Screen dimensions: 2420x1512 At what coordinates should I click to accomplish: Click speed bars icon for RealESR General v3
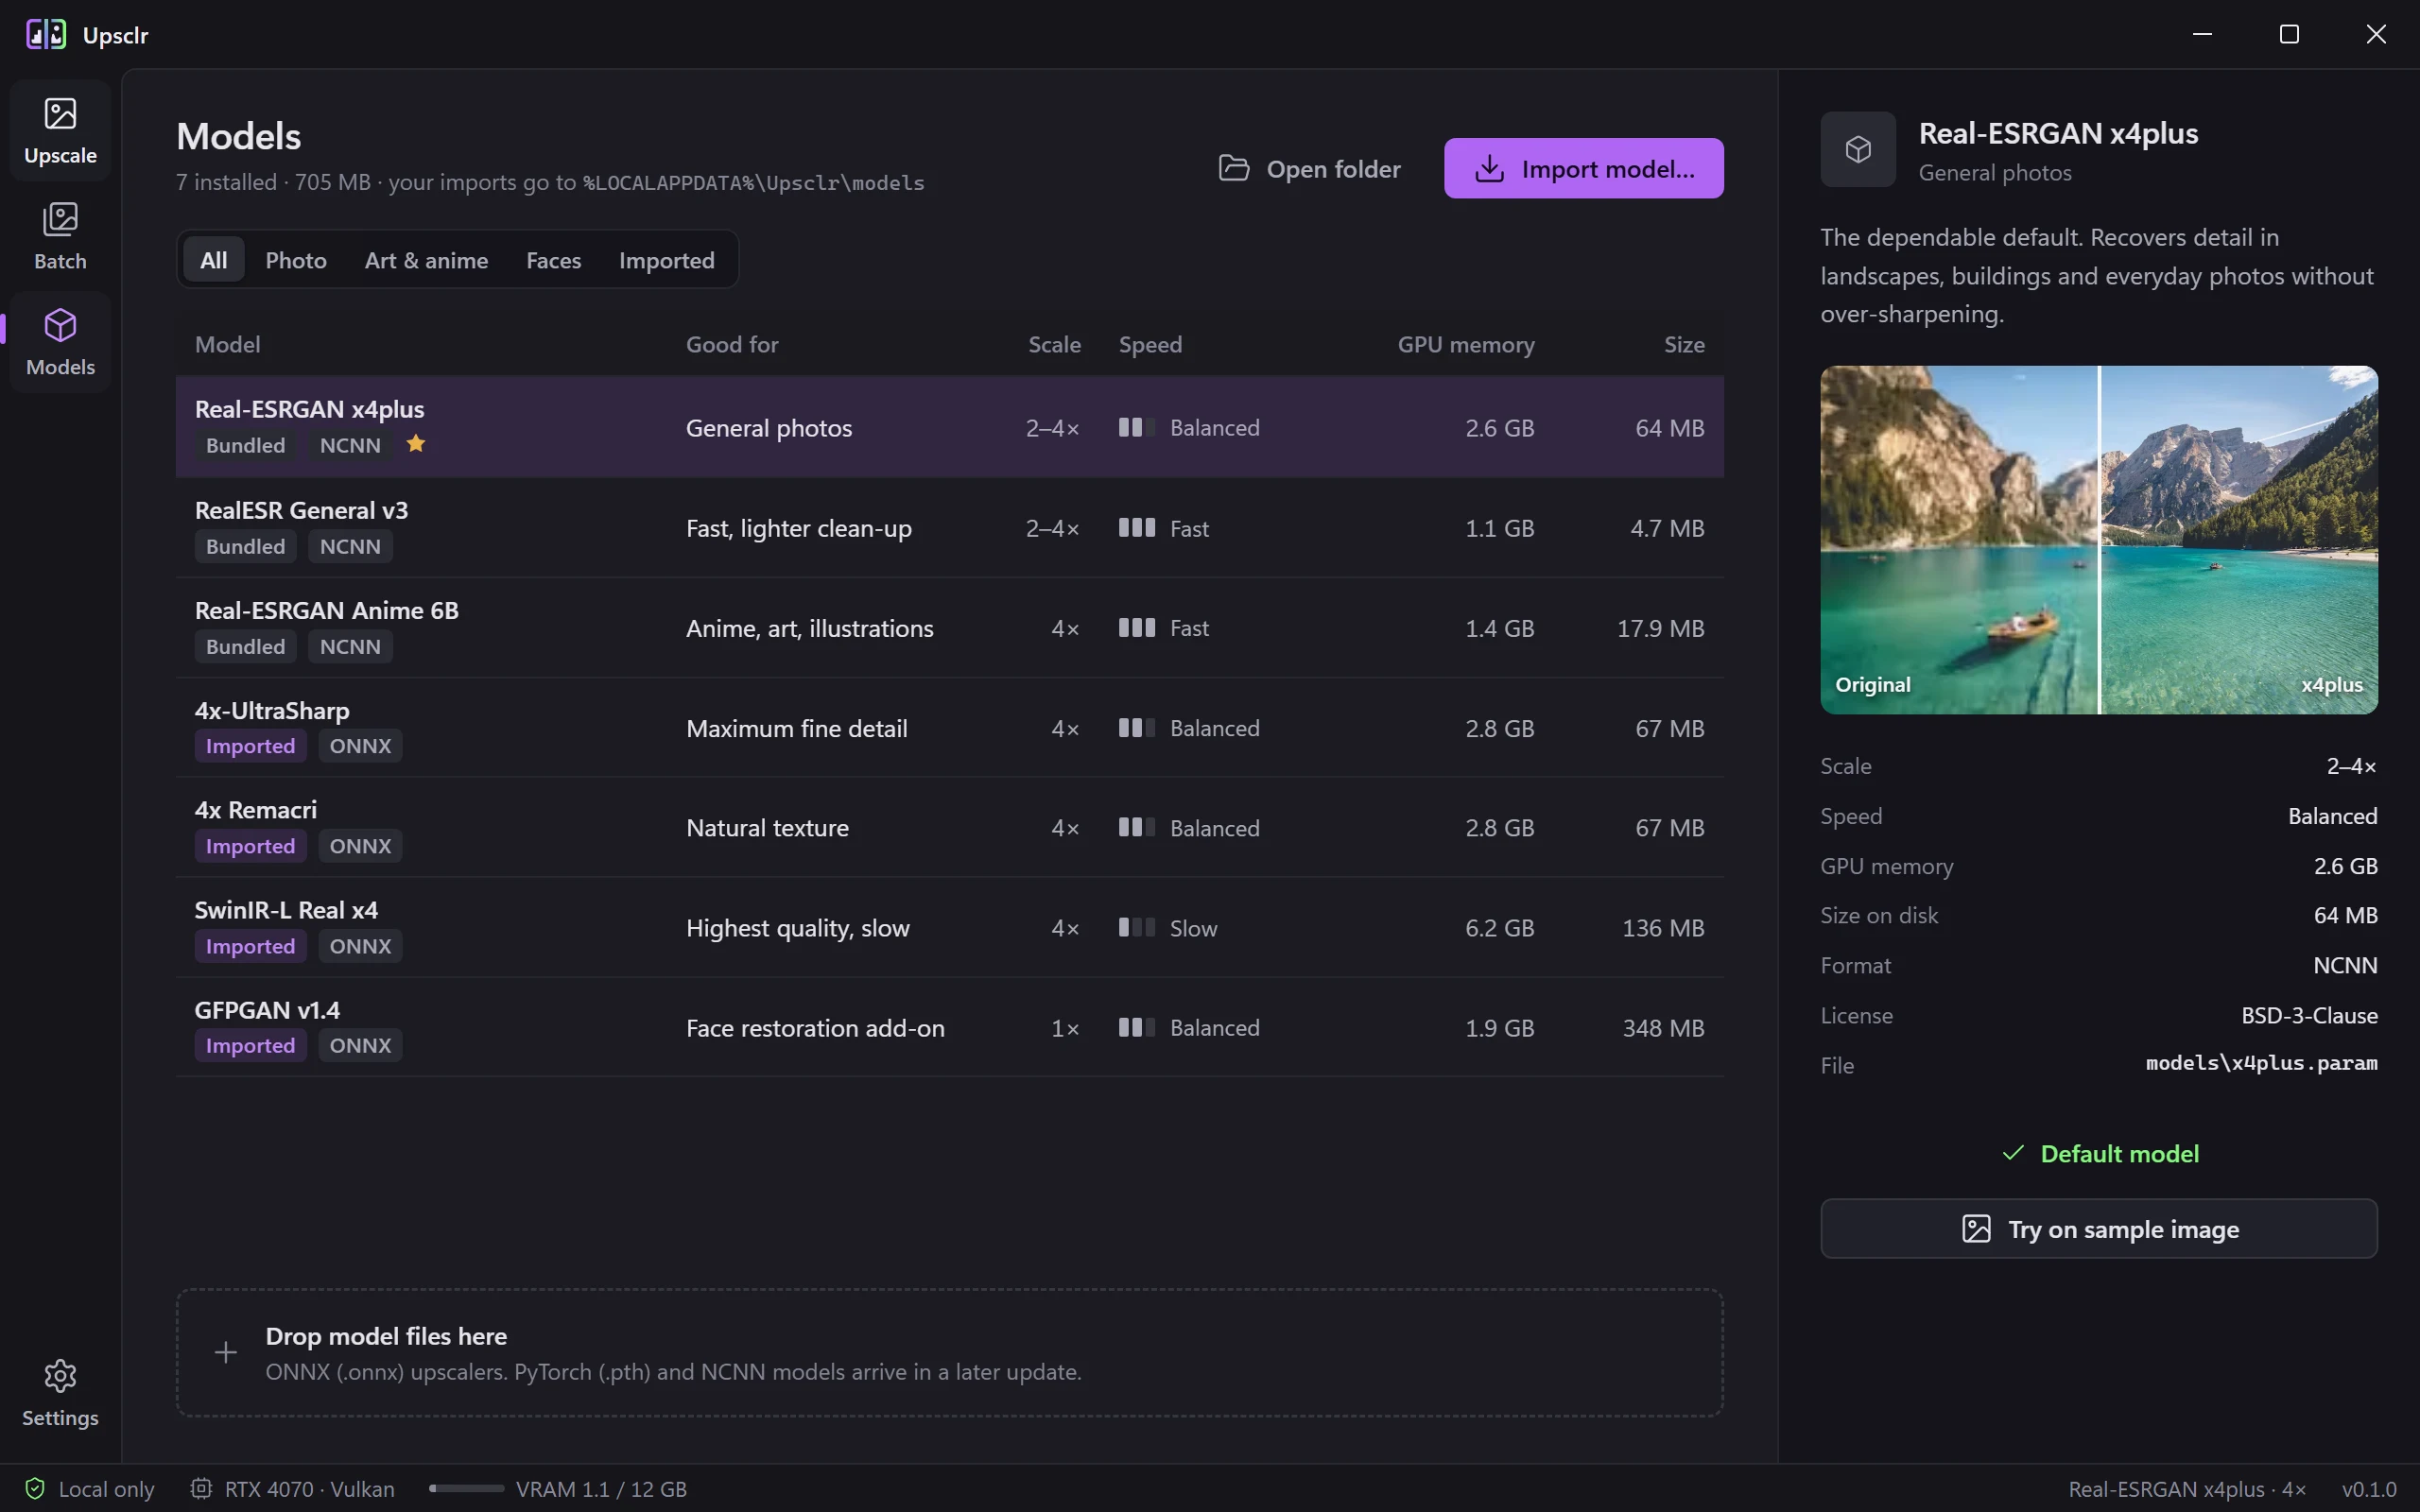[x=1137, y=527]
